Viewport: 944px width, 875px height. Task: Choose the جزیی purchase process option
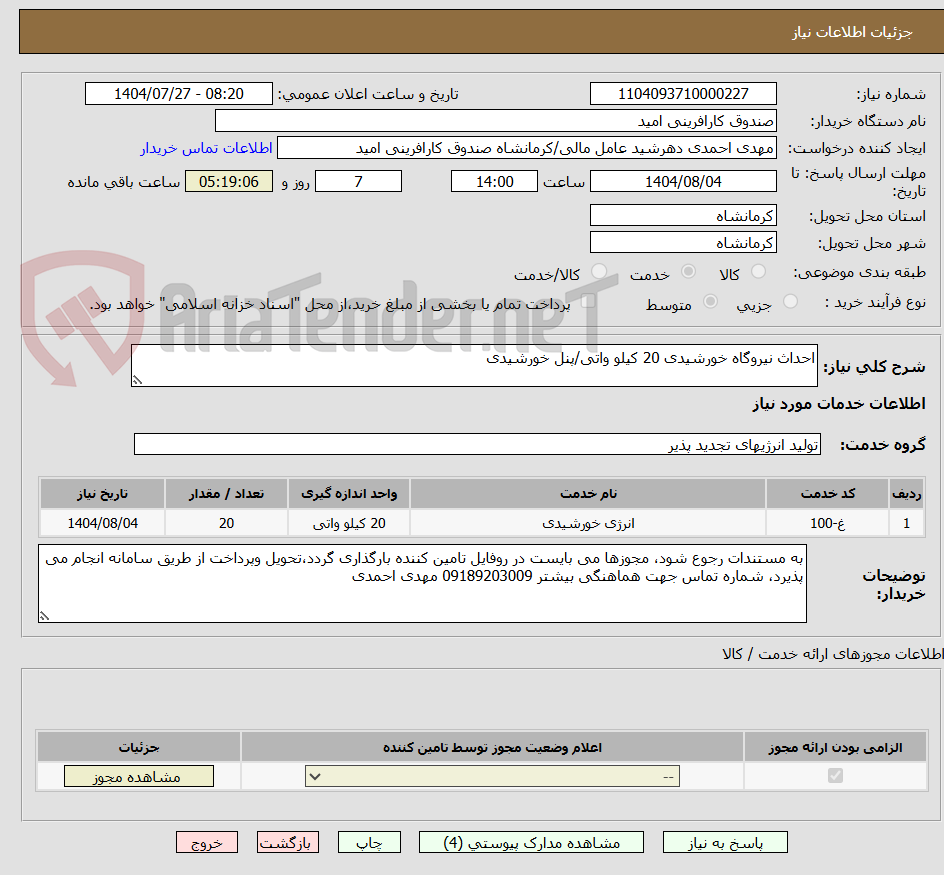pos(789,303)
